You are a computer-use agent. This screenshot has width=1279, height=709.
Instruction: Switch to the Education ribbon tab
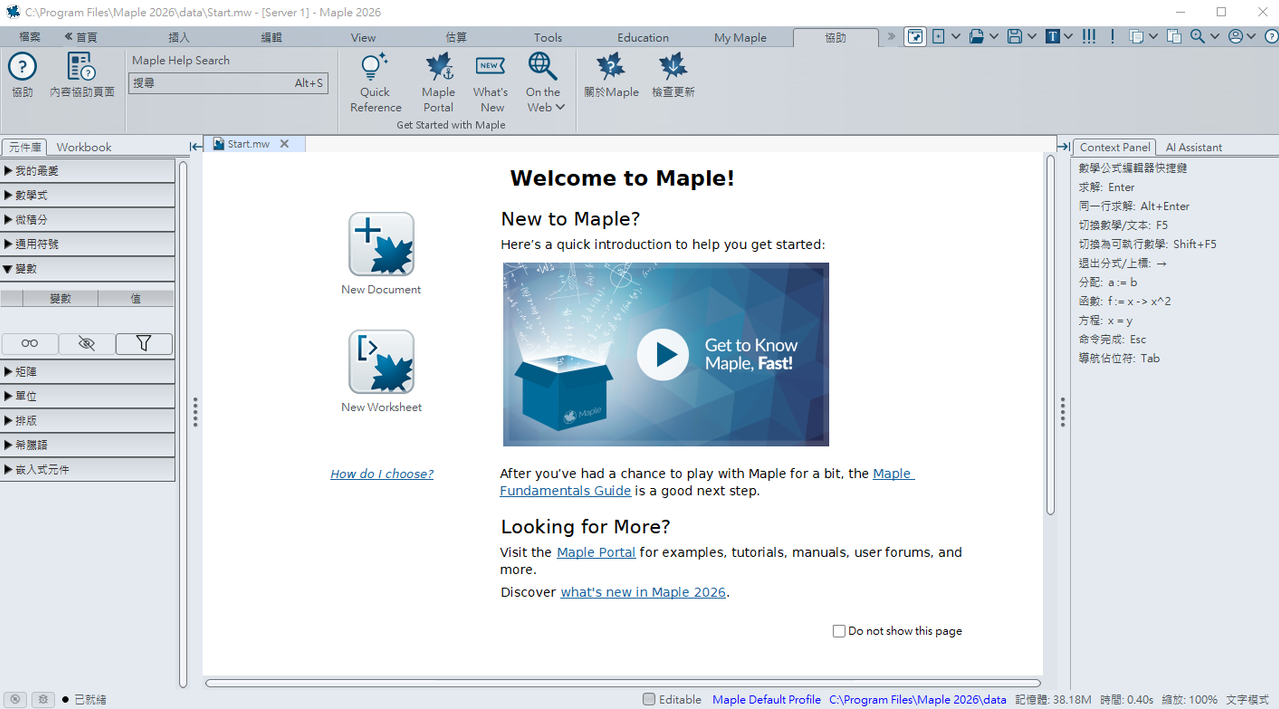(642, 38)
